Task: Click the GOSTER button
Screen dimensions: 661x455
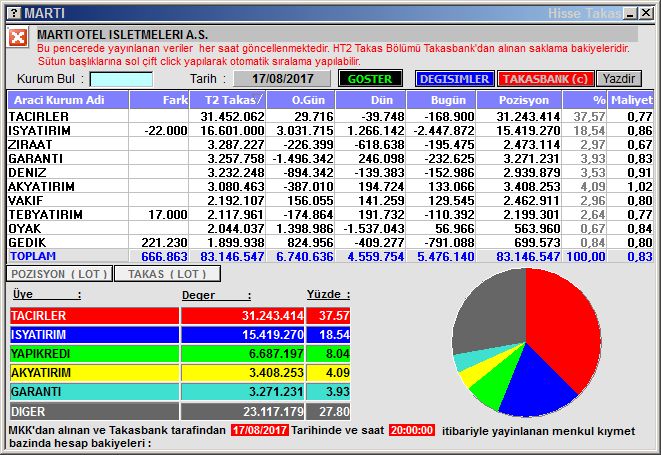Action: (x=370, y=79)
